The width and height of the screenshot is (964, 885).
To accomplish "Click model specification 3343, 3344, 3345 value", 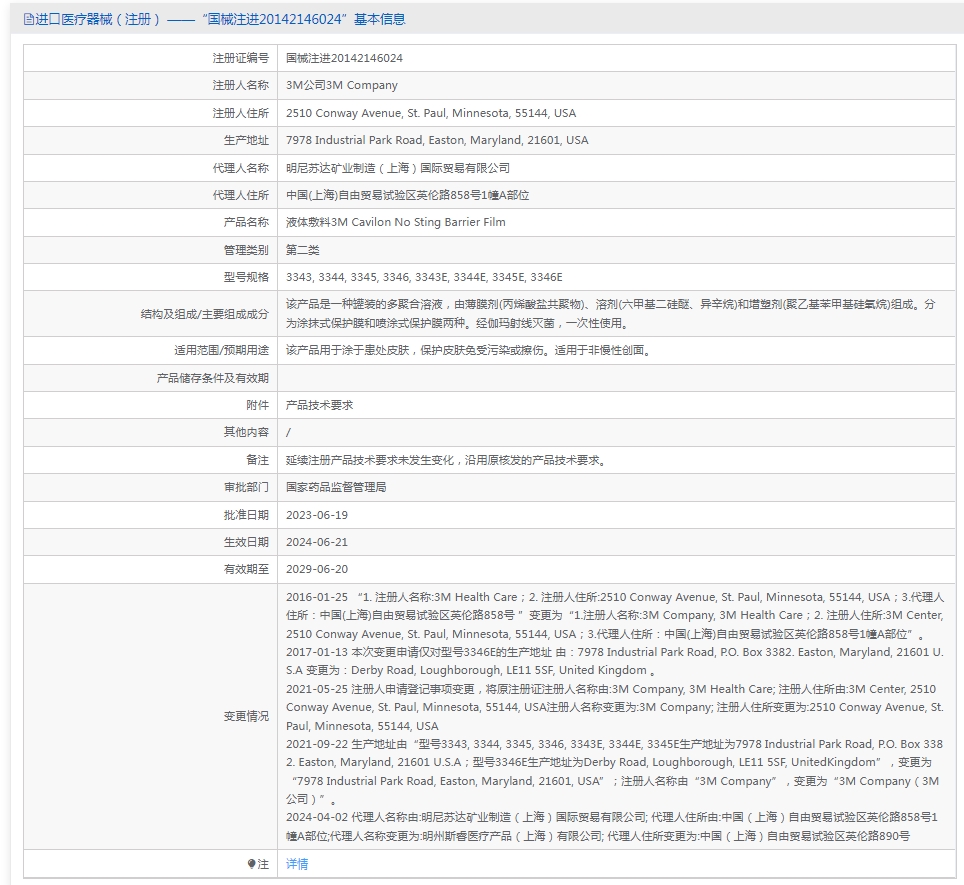I will pos(424,277).
